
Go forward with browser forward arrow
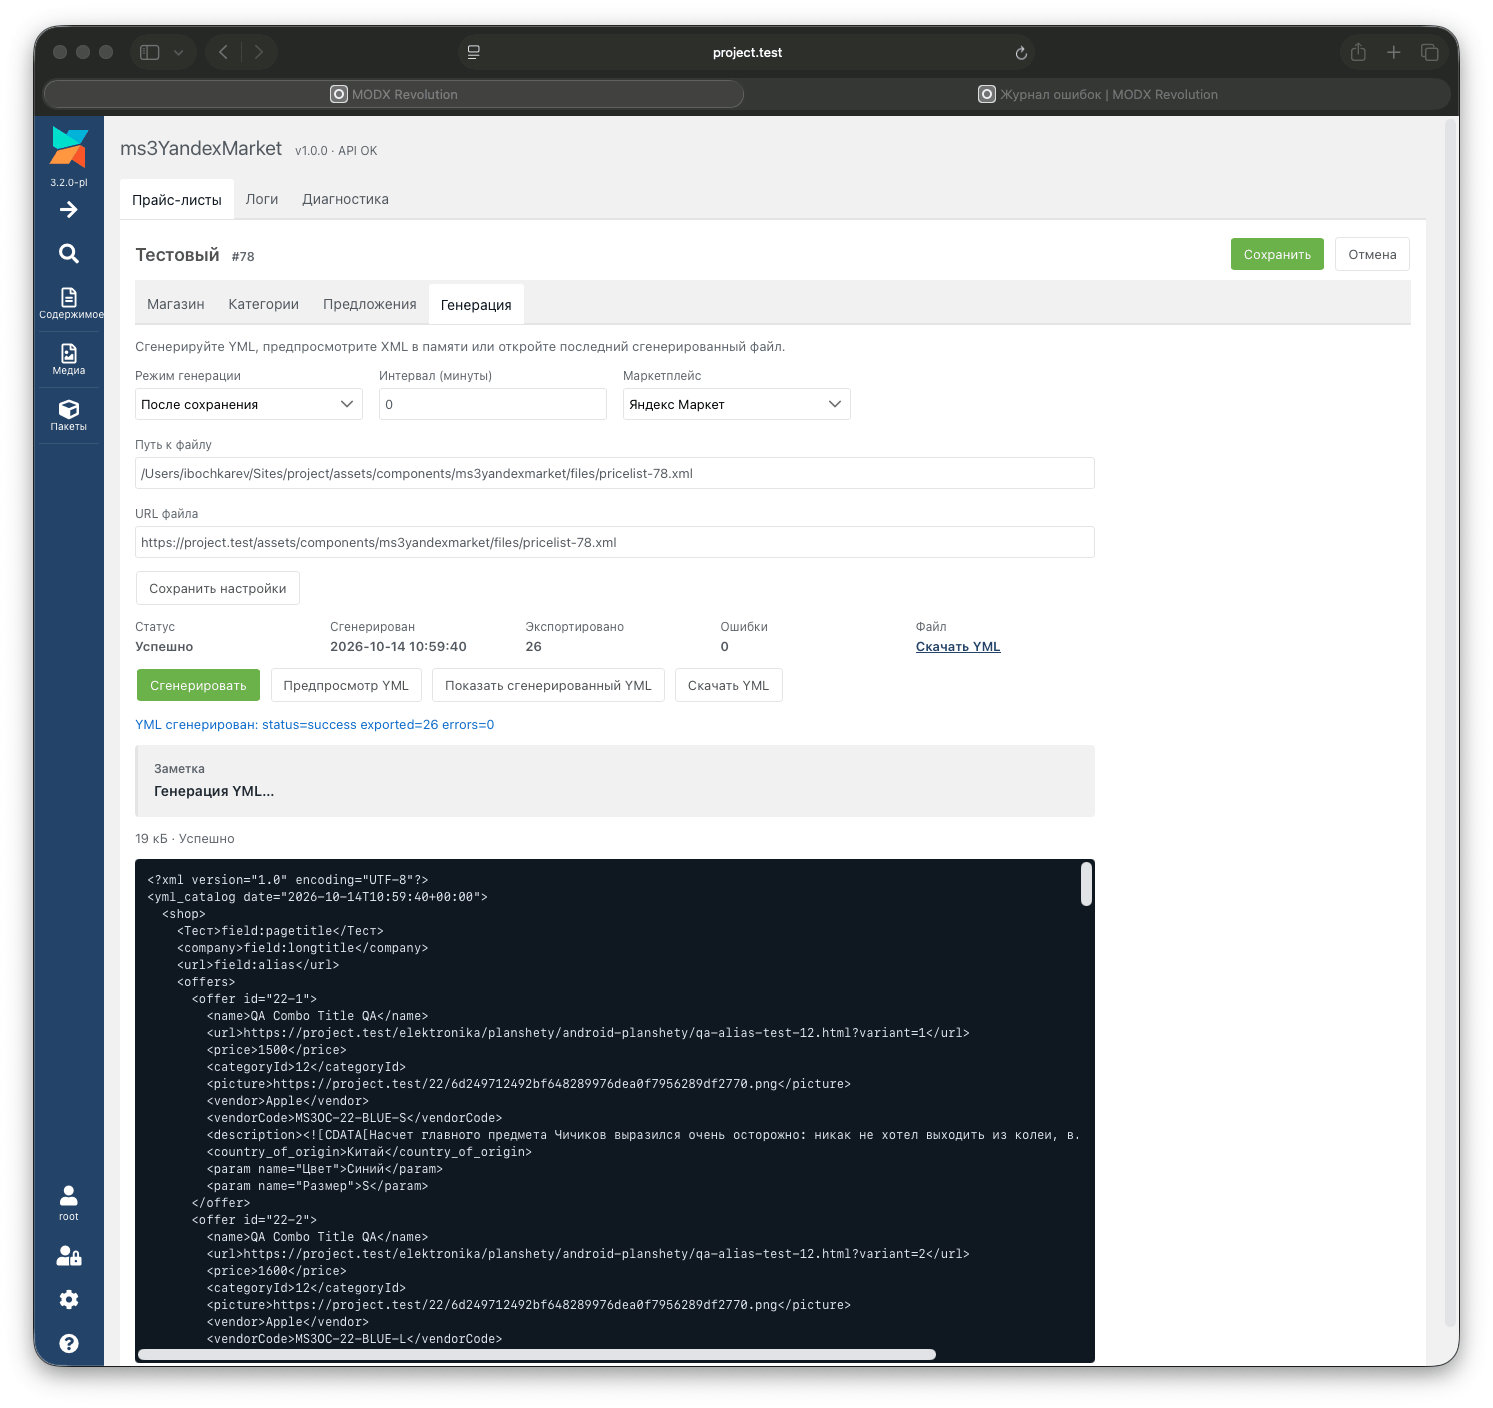[x=259, y=52]
